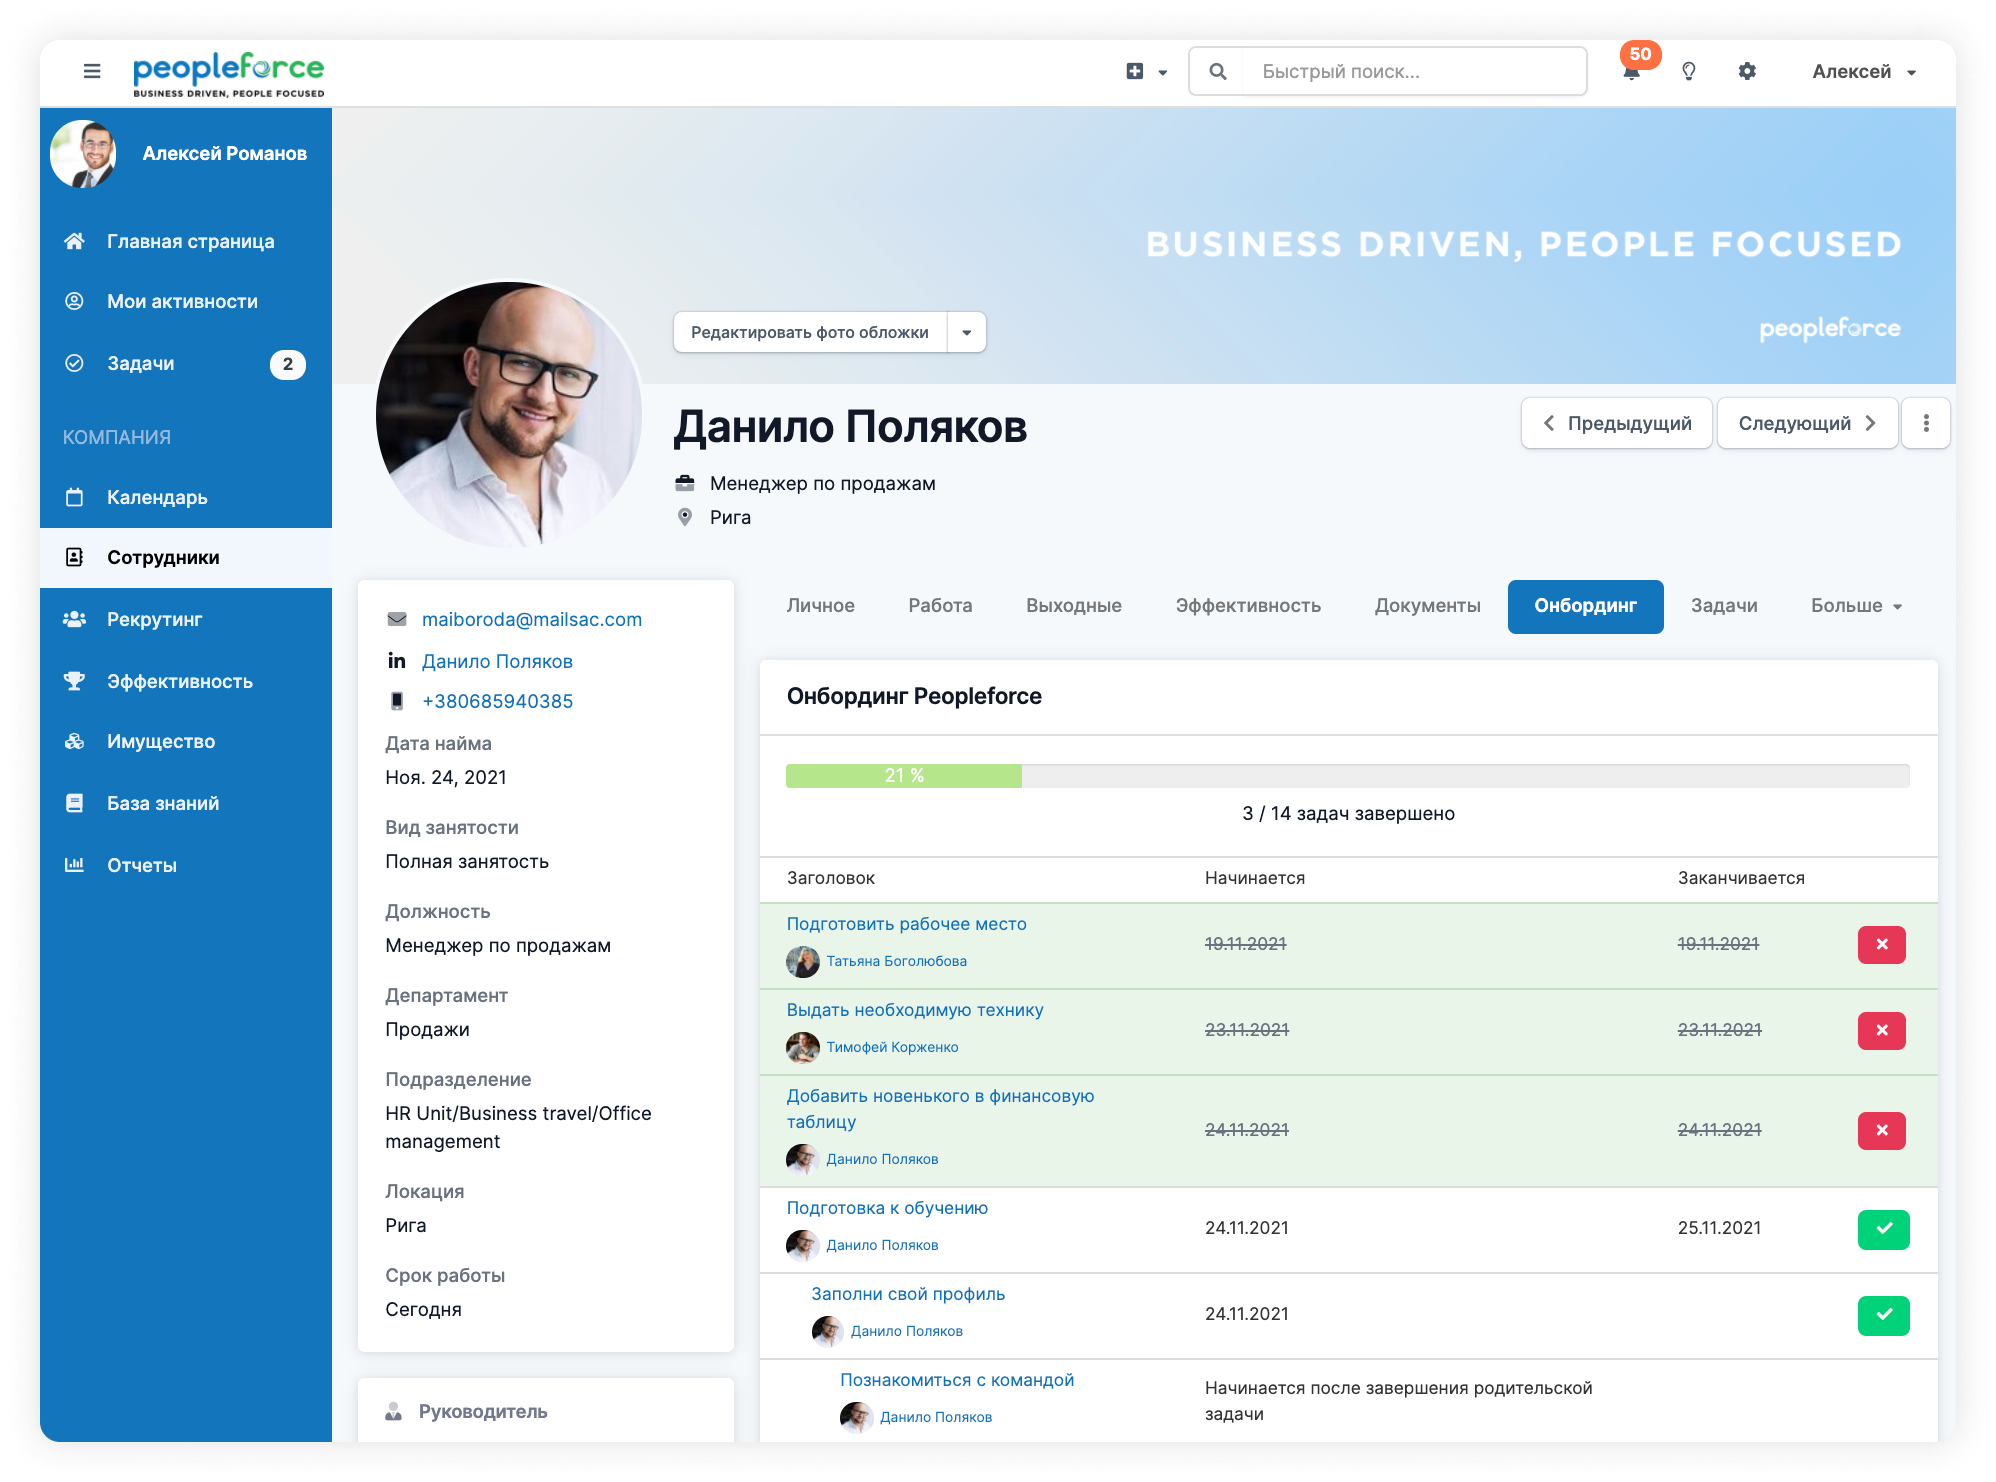Image resolution: width=1996 pixels, height=1482 pixels.
Task: Undo completion of Подготовить рабочее место
Action: pyautogui.click(x=1881, y=944)
